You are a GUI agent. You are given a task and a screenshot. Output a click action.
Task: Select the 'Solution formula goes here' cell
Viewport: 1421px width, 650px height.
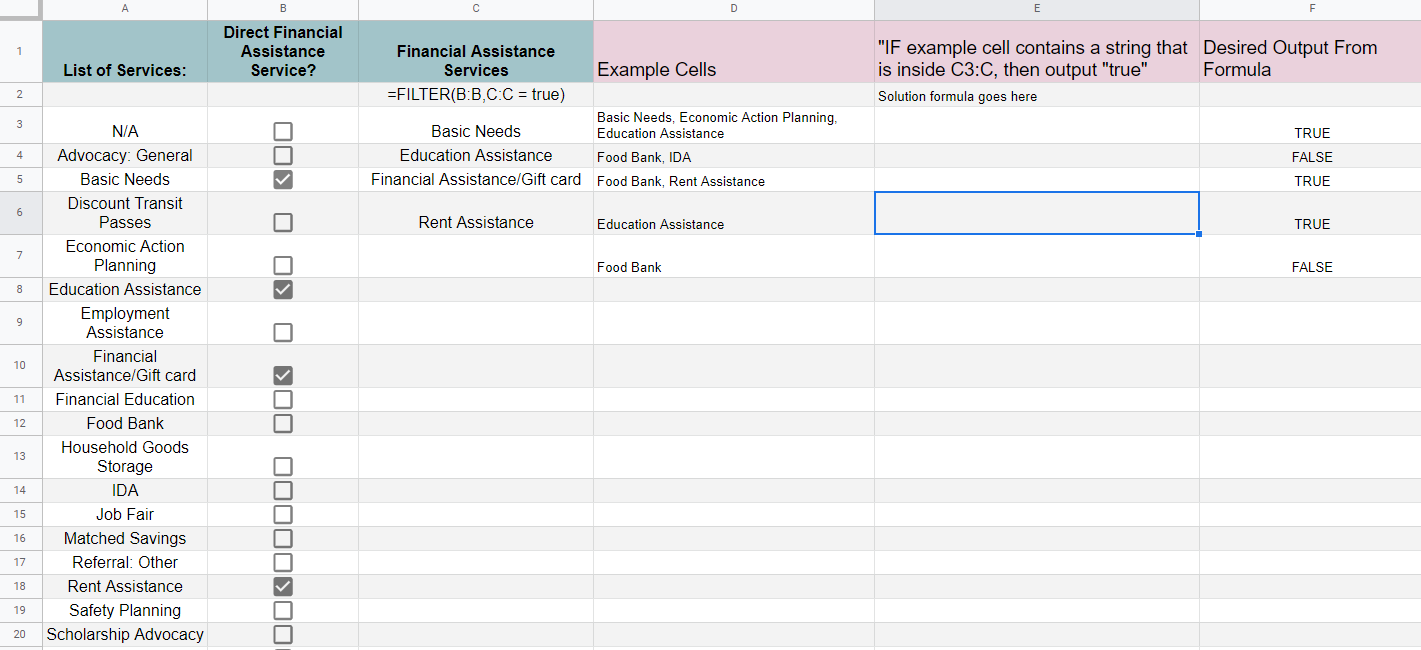[1037, 95]
